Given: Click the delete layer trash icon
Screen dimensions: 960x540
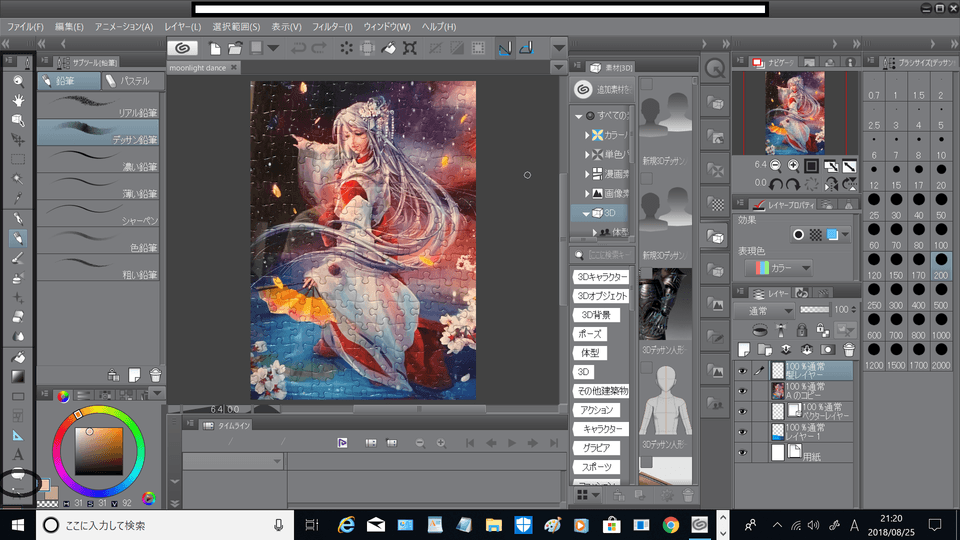Looking at the screenshot, I should click(x=849, y=349).
